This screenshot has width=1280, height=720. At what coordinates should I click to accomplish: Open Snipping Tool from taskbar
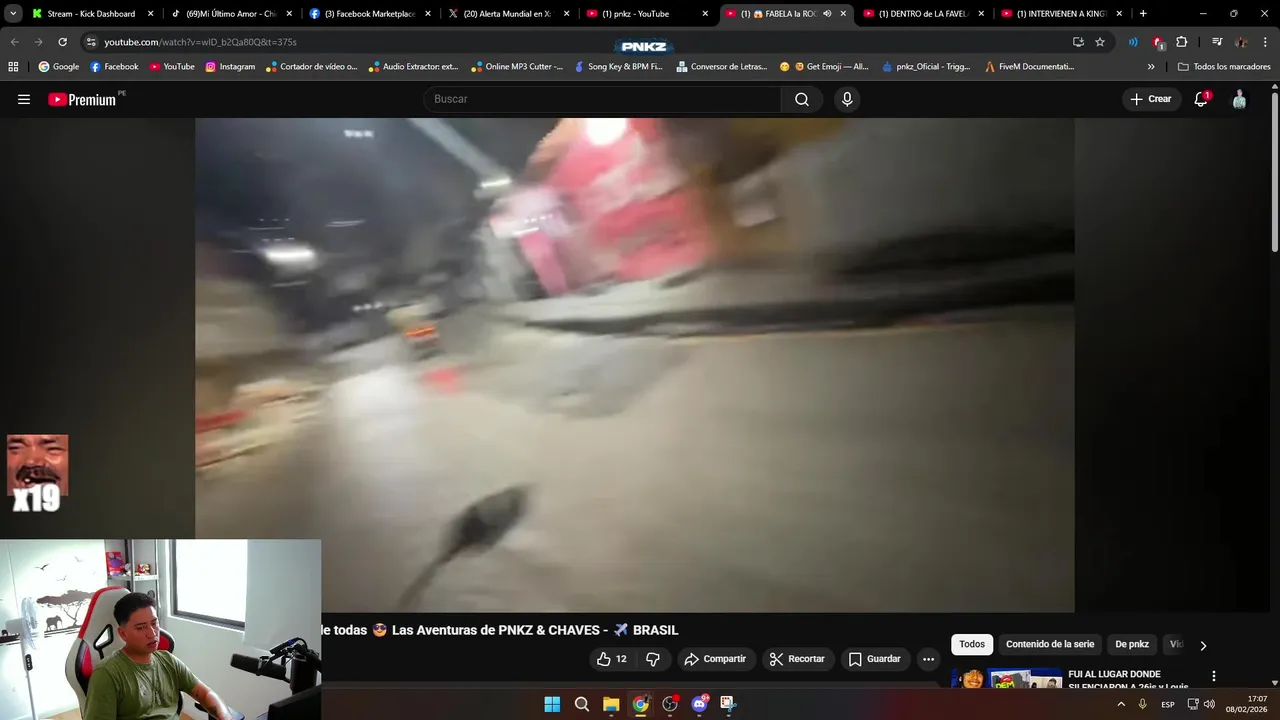click(728, 704)
